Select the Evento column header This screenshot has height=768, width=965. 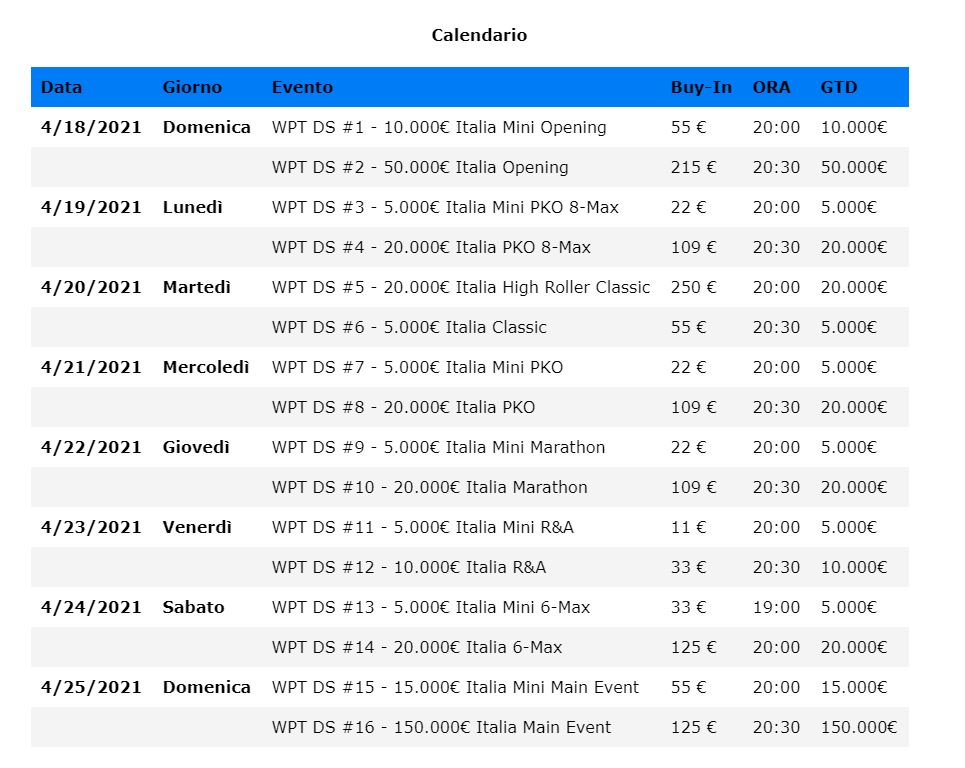pos(302,87)
